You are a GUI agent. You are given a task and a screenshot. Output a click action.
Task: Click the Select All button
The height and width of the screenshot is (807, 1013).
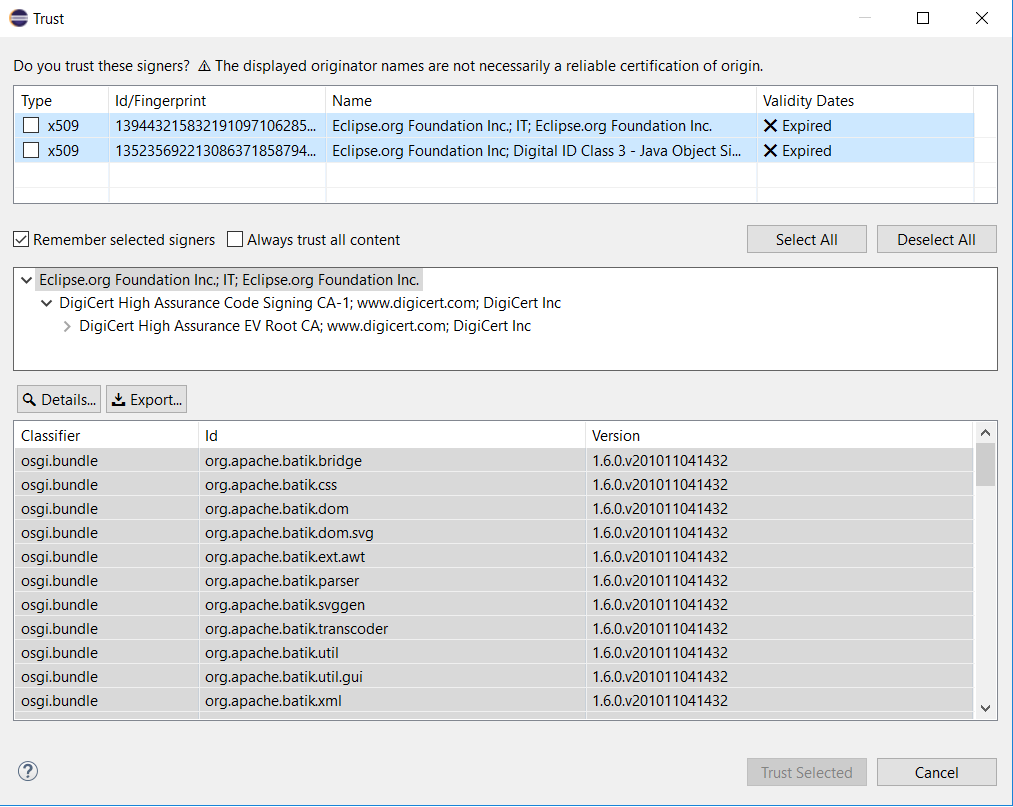click(806, 240)
